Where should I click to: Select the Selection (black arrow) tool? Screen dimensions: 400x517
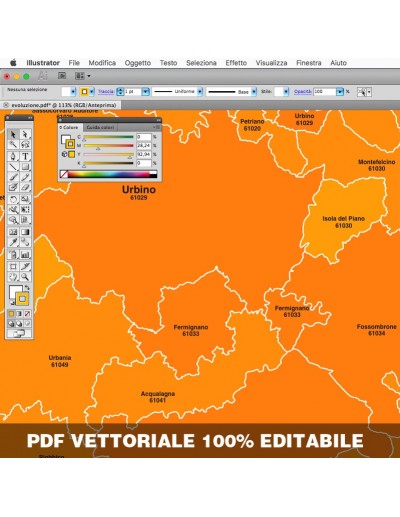coord(13,134)
